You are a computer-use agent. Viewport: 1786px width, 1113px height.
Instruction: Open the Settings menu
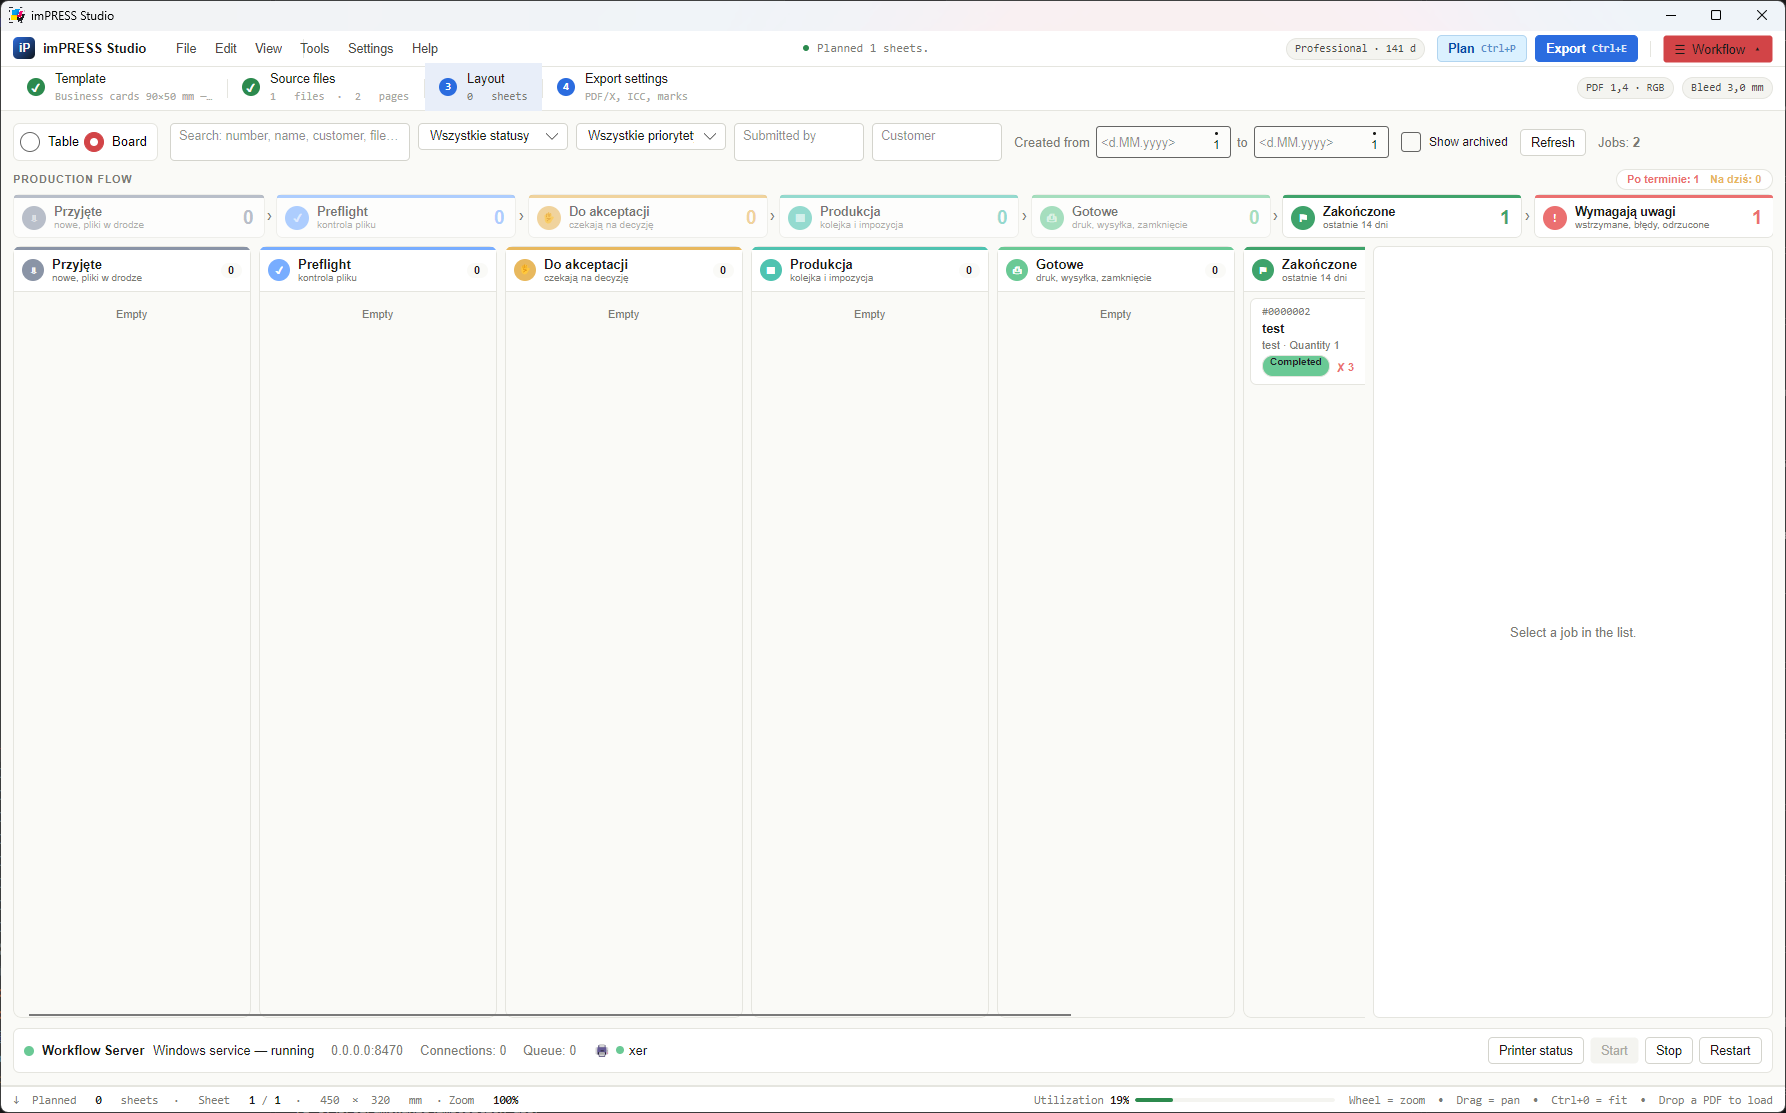pos(370,48)
